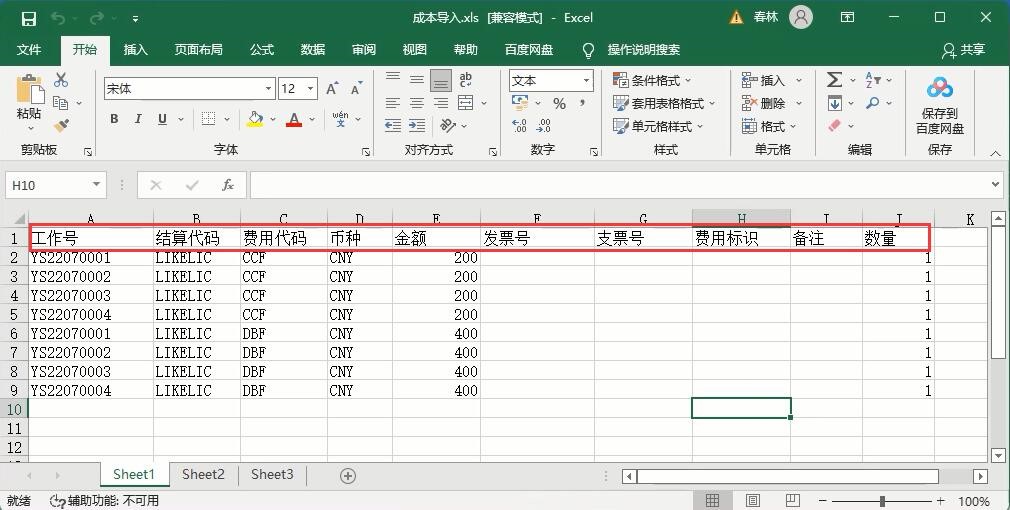Switch to the Sheet2 worksheet tab
The image size is (1010, 510).
tap(203, 475)
